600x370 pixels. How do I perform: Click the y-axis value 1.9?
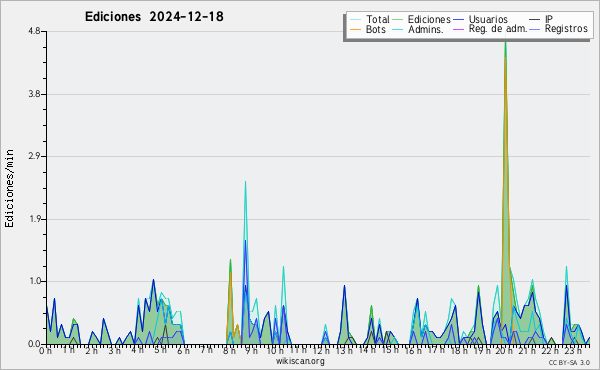click(x=34, y=219)
